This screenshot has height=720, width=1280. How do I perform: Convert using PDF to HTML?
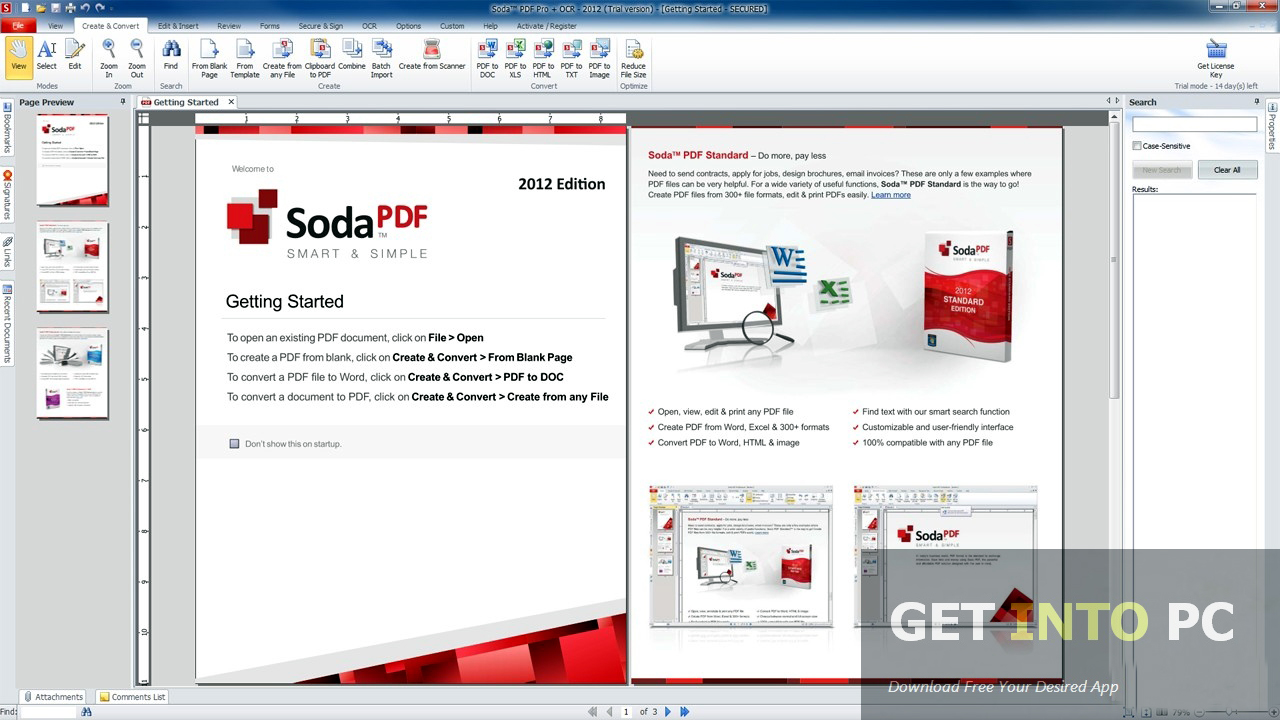(x=543, y=58)
